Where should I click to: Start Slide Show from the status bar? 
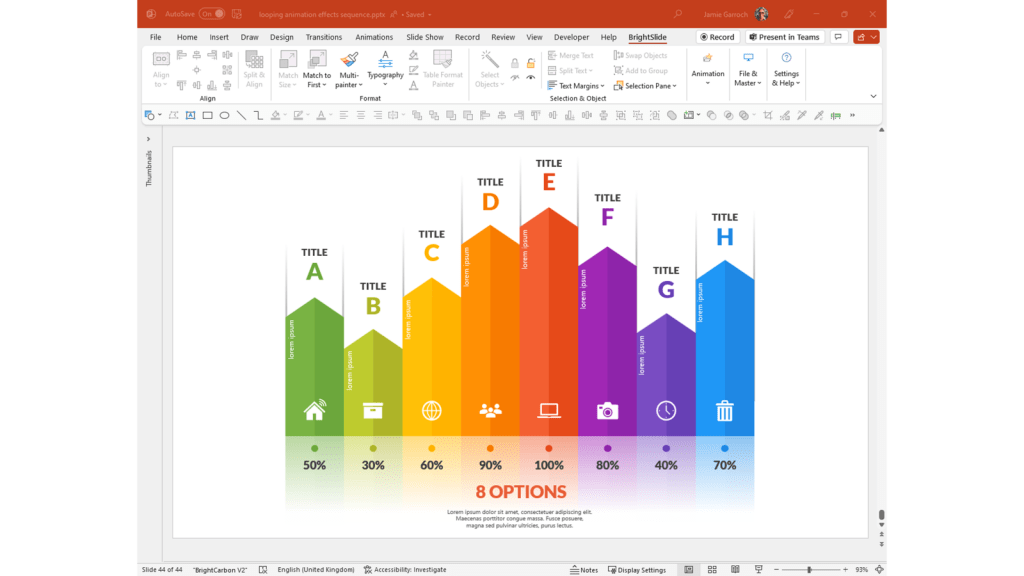click(758, 568)
